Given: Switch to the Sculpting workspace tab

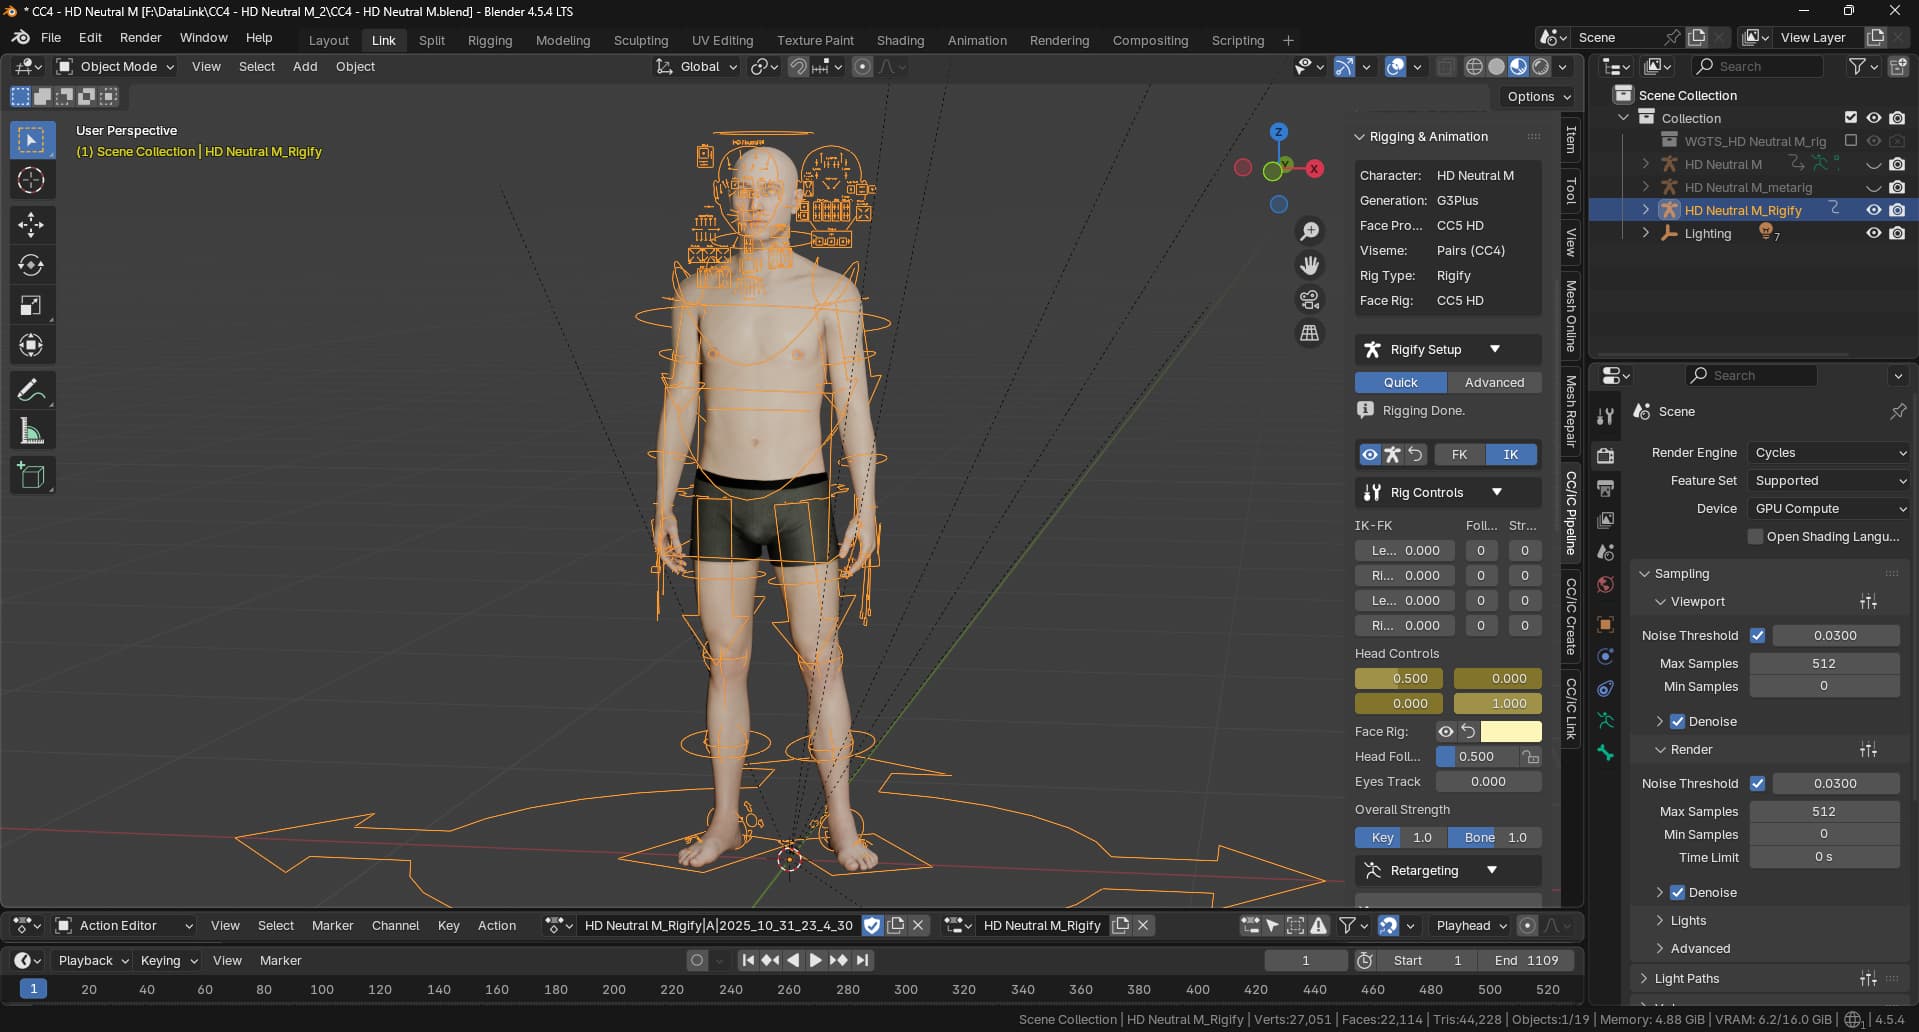Looking at the screenshot, I should 640,40.
